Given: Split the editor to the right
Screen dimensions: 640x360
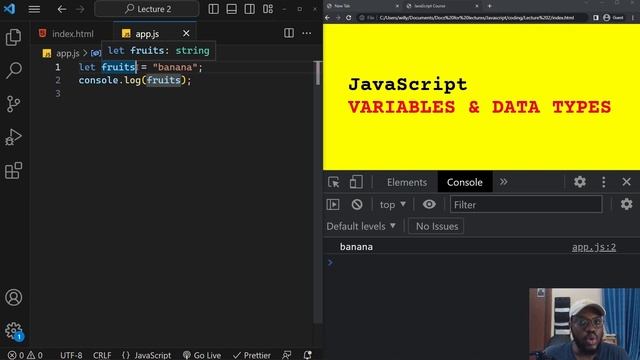Looking at the screenshot, I should tap(289, 33).
